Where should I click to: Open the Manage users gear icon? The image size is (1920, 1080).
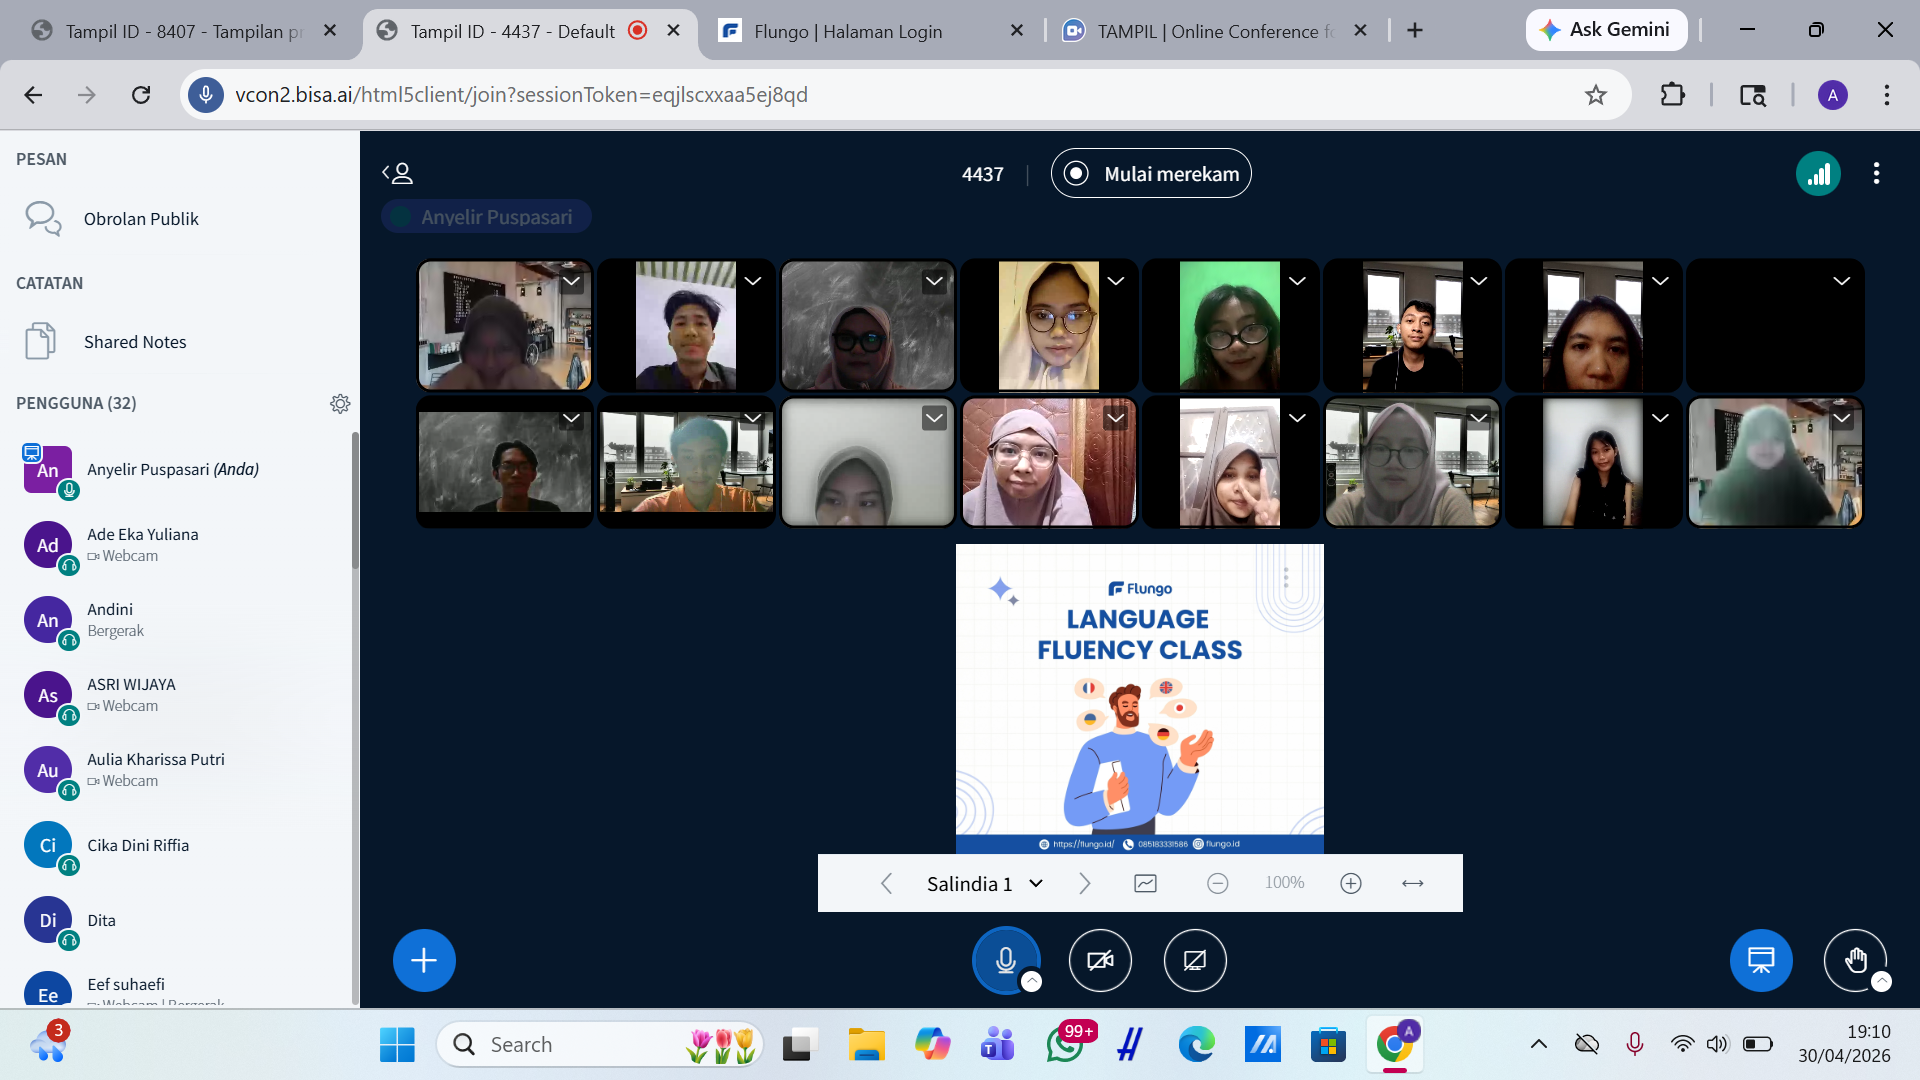(x=340, y=404)
